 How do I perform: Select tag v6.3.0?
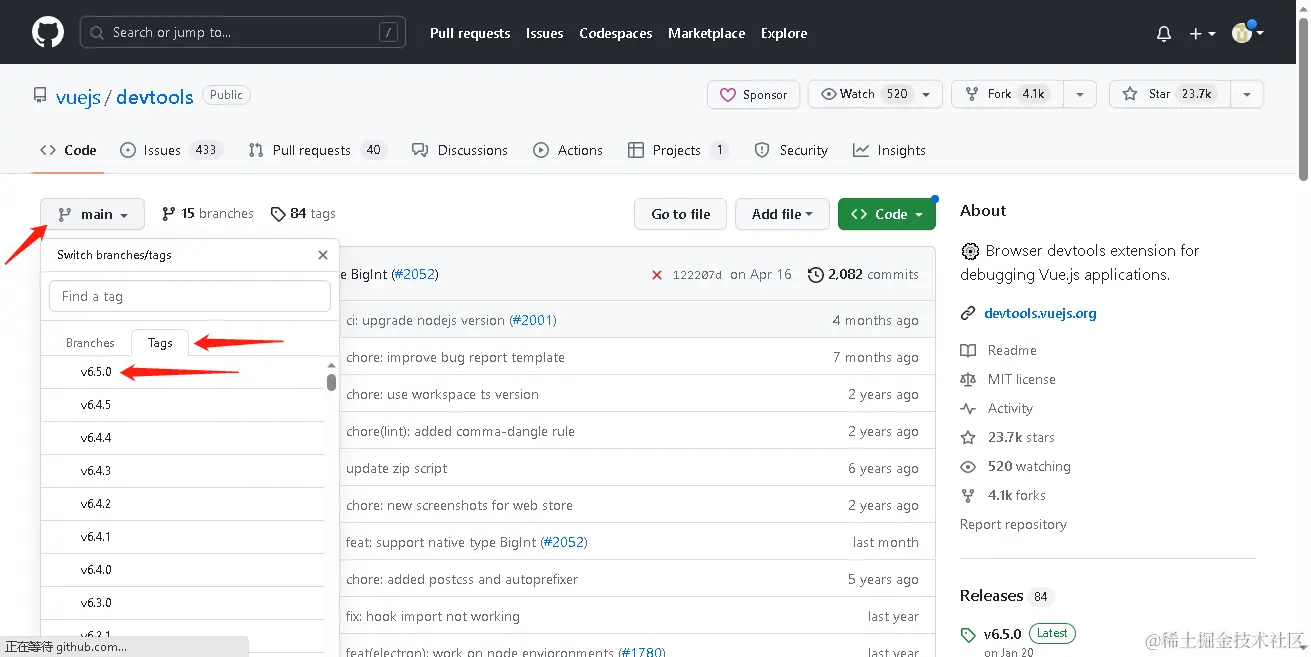(x=183, y=603)
